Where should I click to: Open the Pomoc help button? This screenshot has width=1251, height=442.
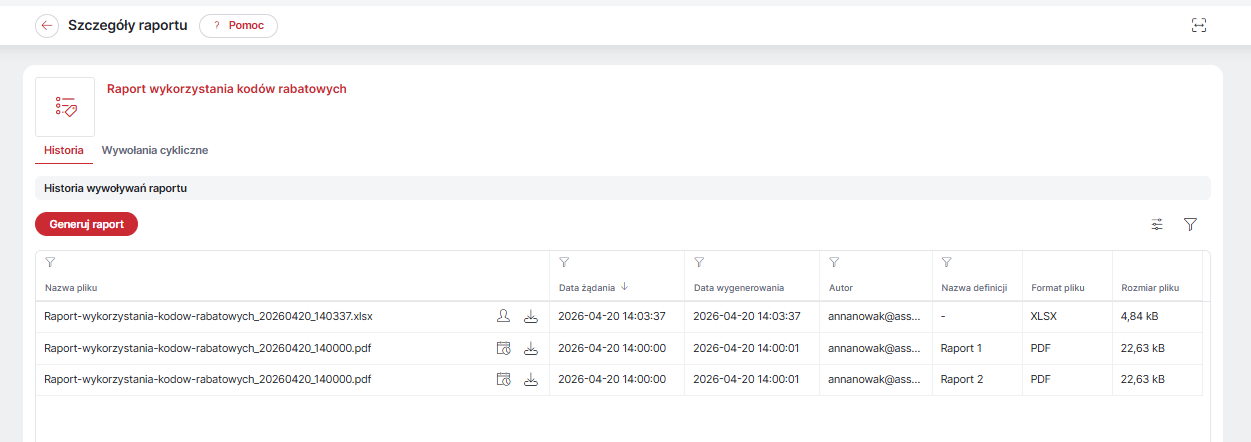pyautogui.click(x=238, y=26)
